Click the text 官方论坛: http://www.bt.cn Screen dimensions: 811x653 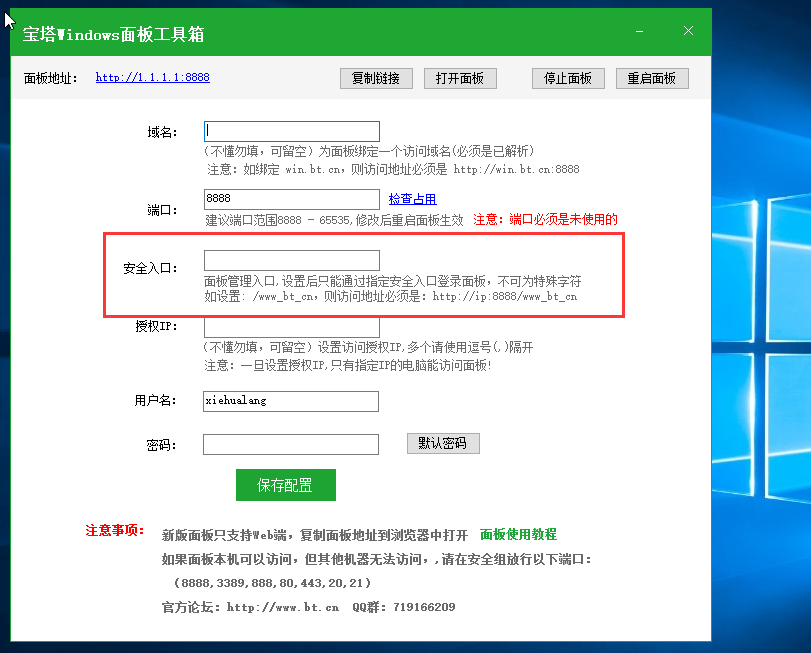coord(250,608)
